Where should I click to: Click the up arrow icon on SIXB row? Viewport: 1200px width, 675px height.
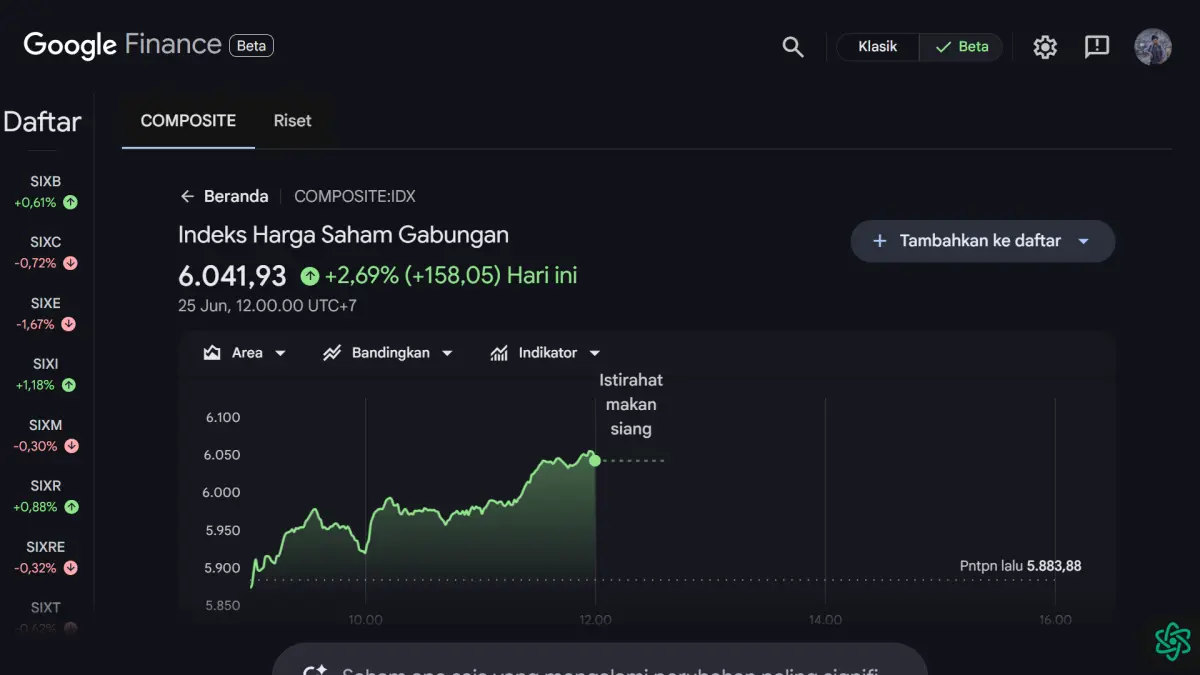tap(70, 202)
